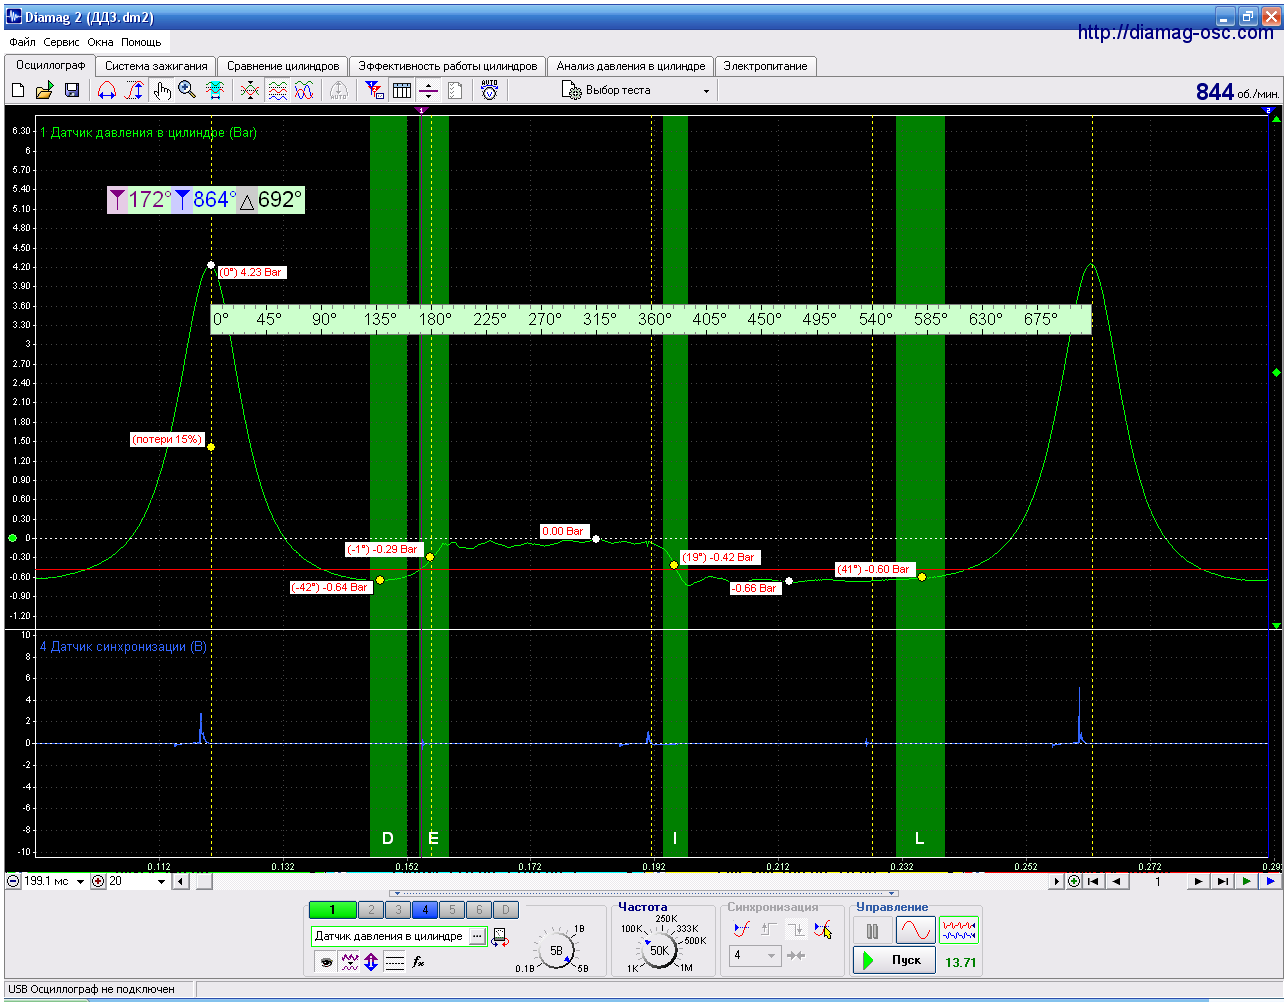Click the AUTO voltage setup icon
Screen dimensions: 1288x1002
(x=489, y=90)
